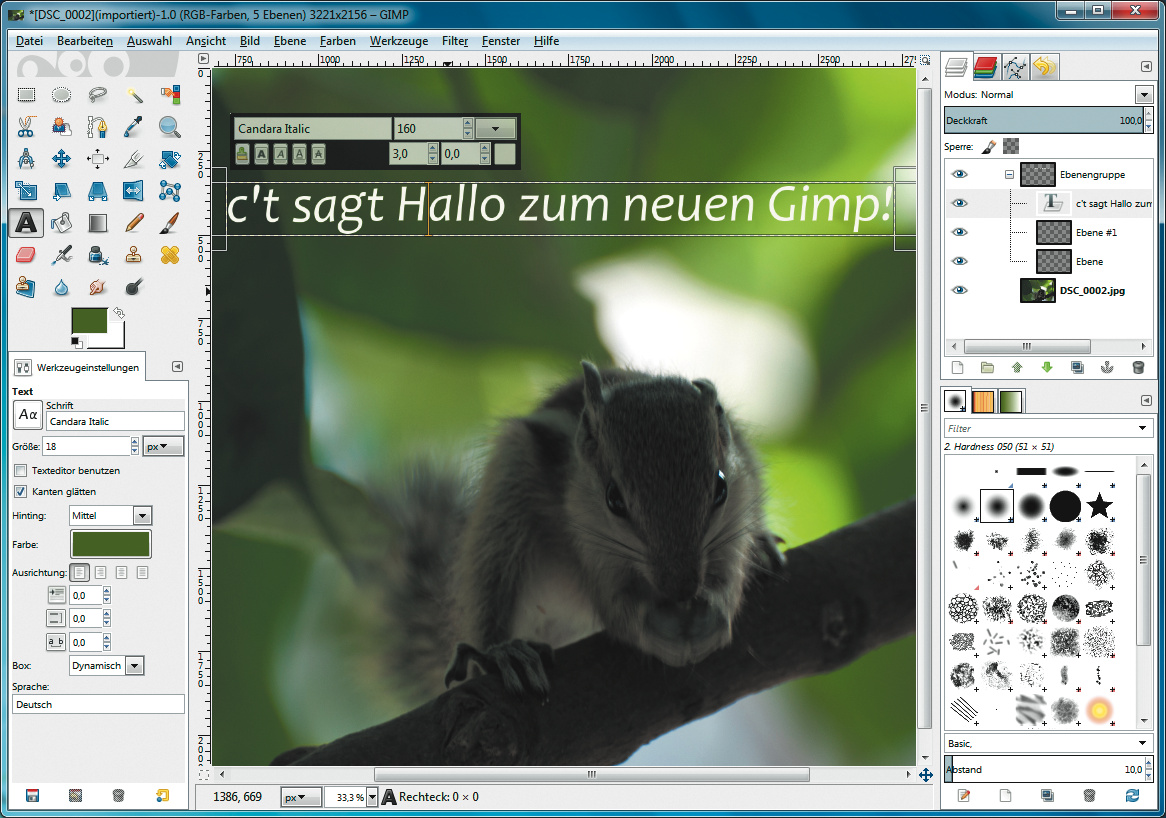Image resolution: width=1166 pixels, height=818 pixels.
Task: Open the Modus Normal dropdown
Action: 1143,94
